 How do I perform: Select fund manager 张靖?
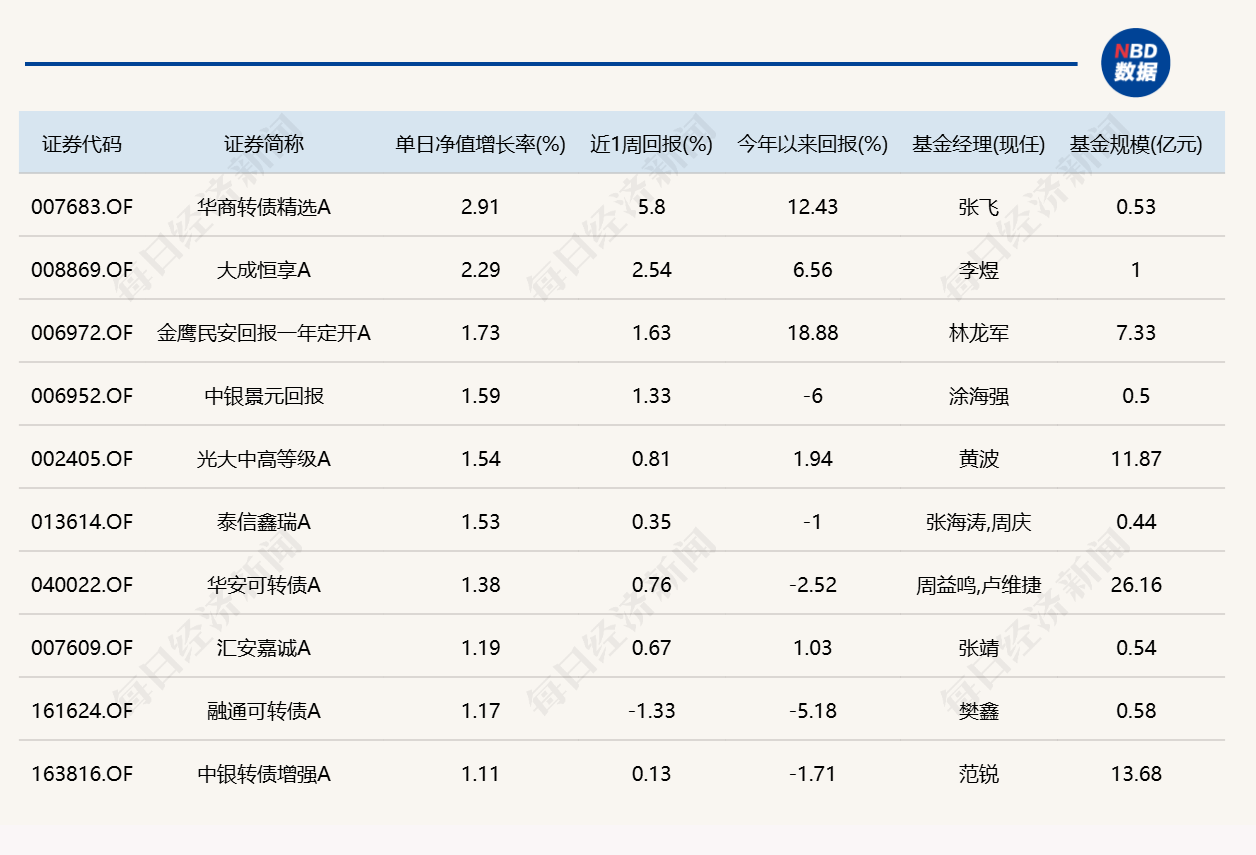(978, 648)
